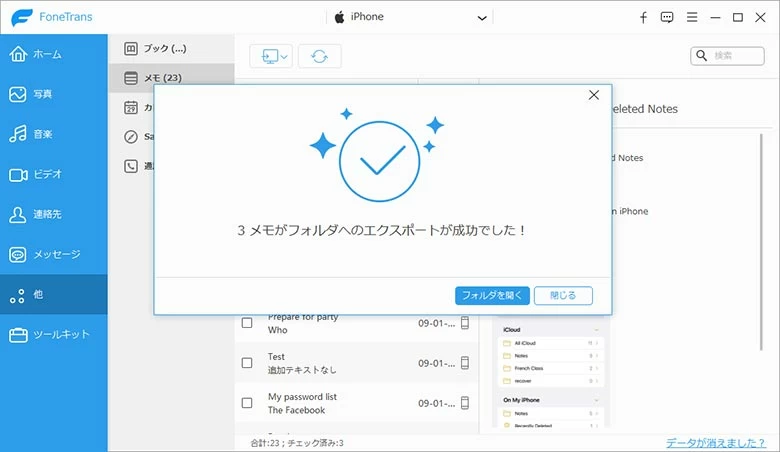The image size is (780, 452).
Task: Toggle checkbox for Test note
Action: point(247,363)
